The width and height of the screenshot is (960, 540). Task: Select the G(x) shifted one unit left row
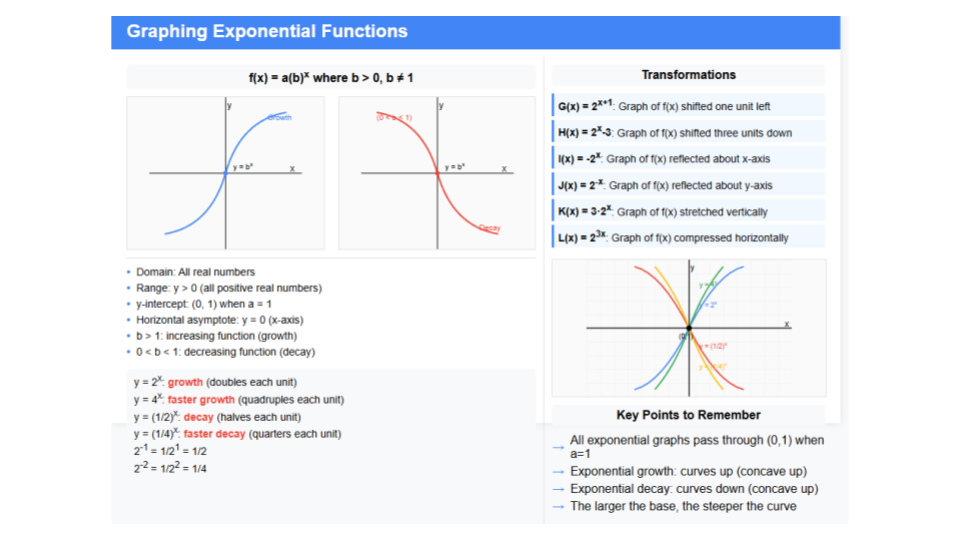pos(688,105)
